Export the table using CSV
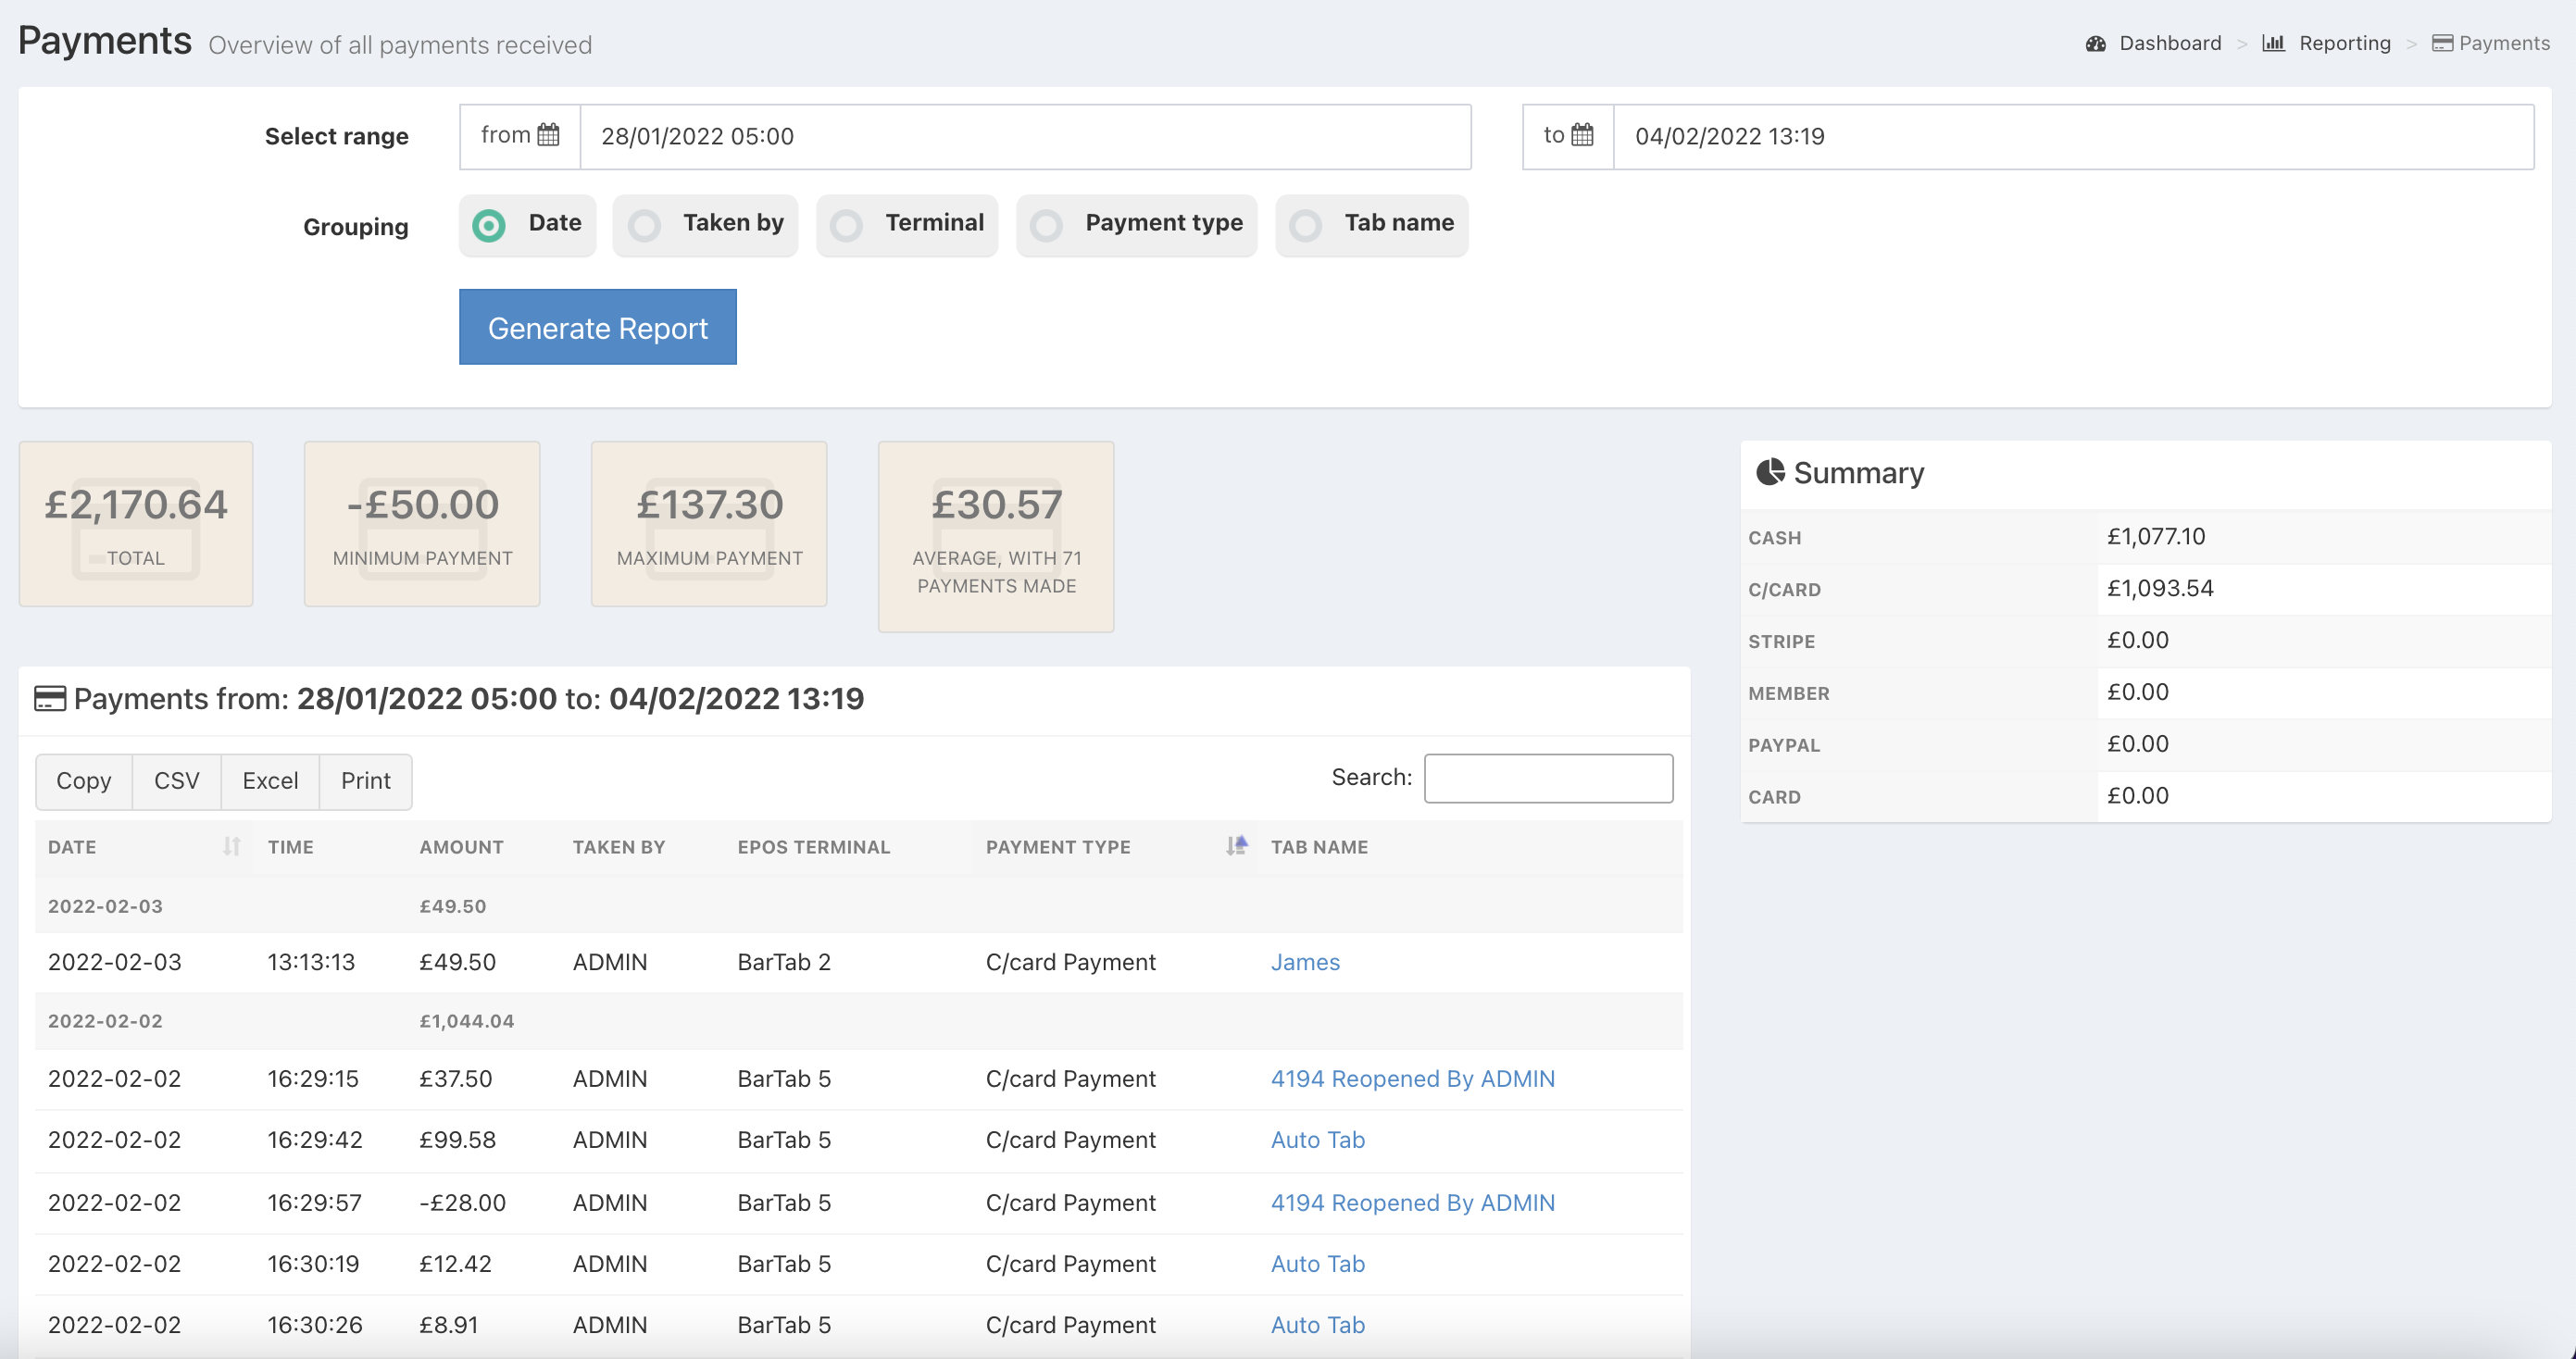 tap(176, 781)
